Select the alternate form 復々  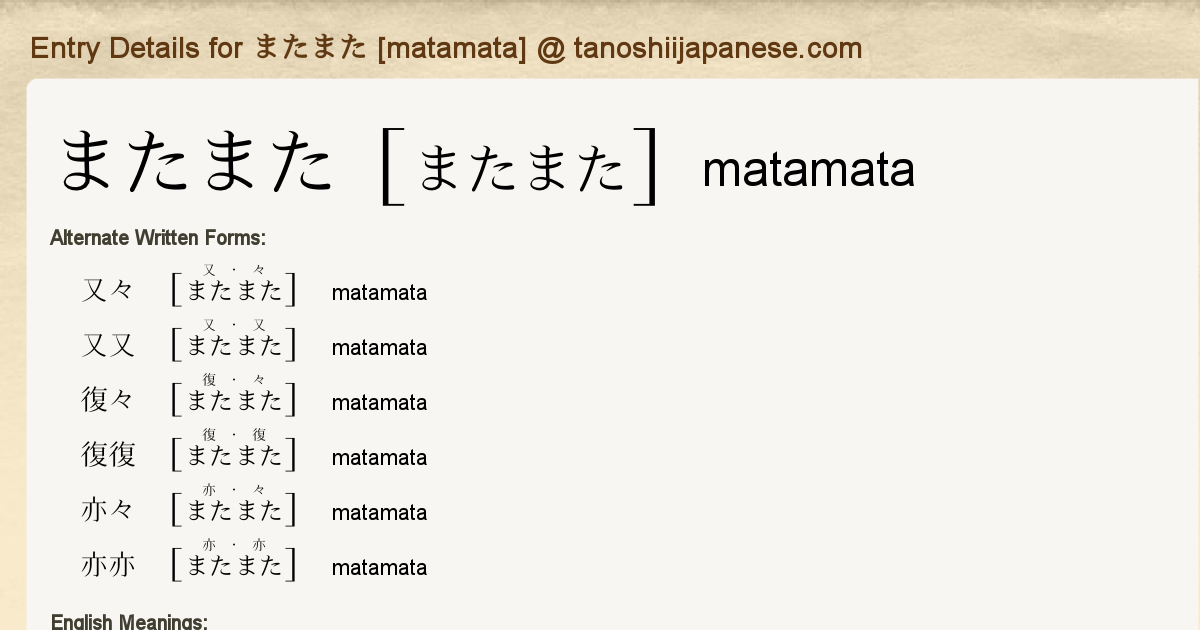108,401
